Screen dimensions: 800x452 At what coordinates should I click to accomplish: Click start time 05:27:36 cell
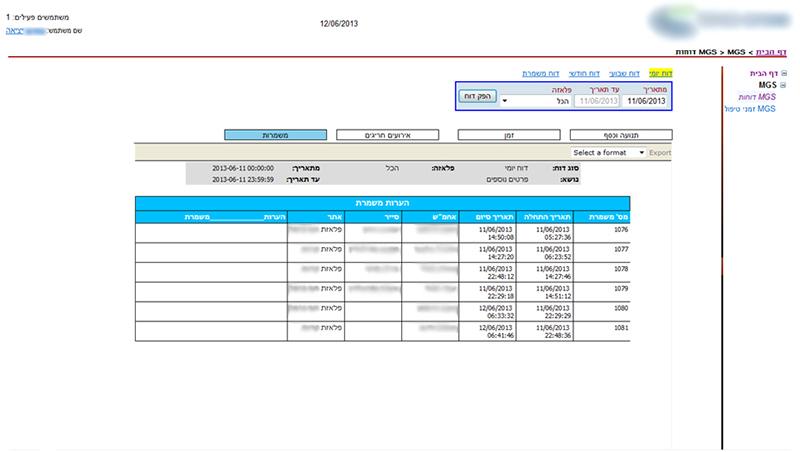(545, 233)
